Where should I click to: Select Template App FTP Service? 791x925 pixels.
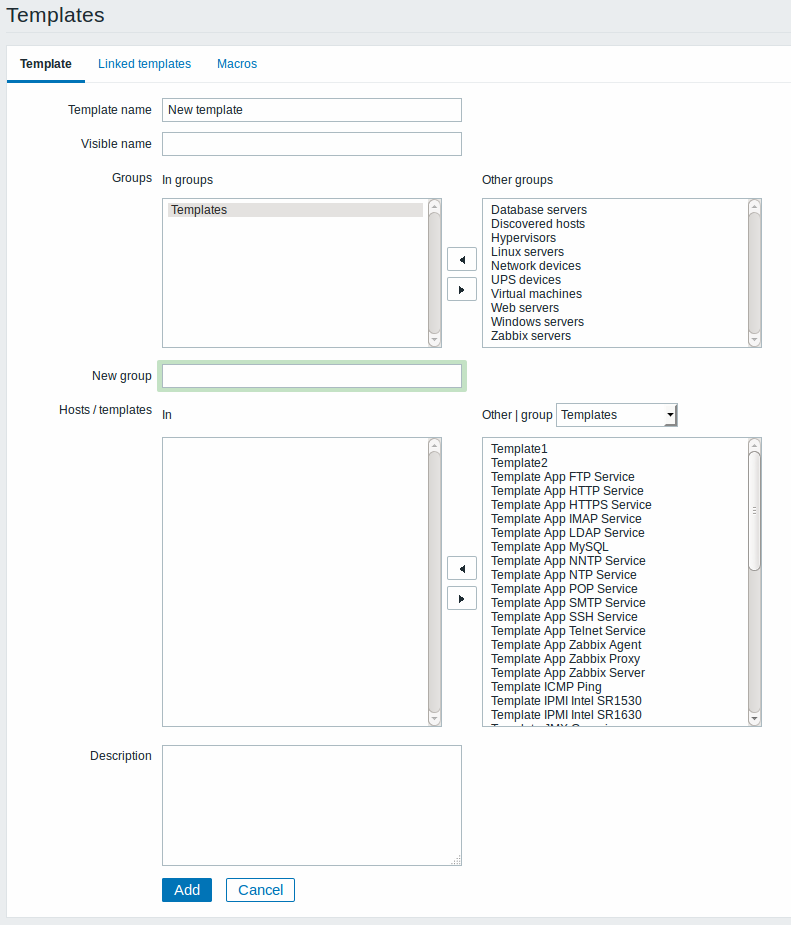563,477
